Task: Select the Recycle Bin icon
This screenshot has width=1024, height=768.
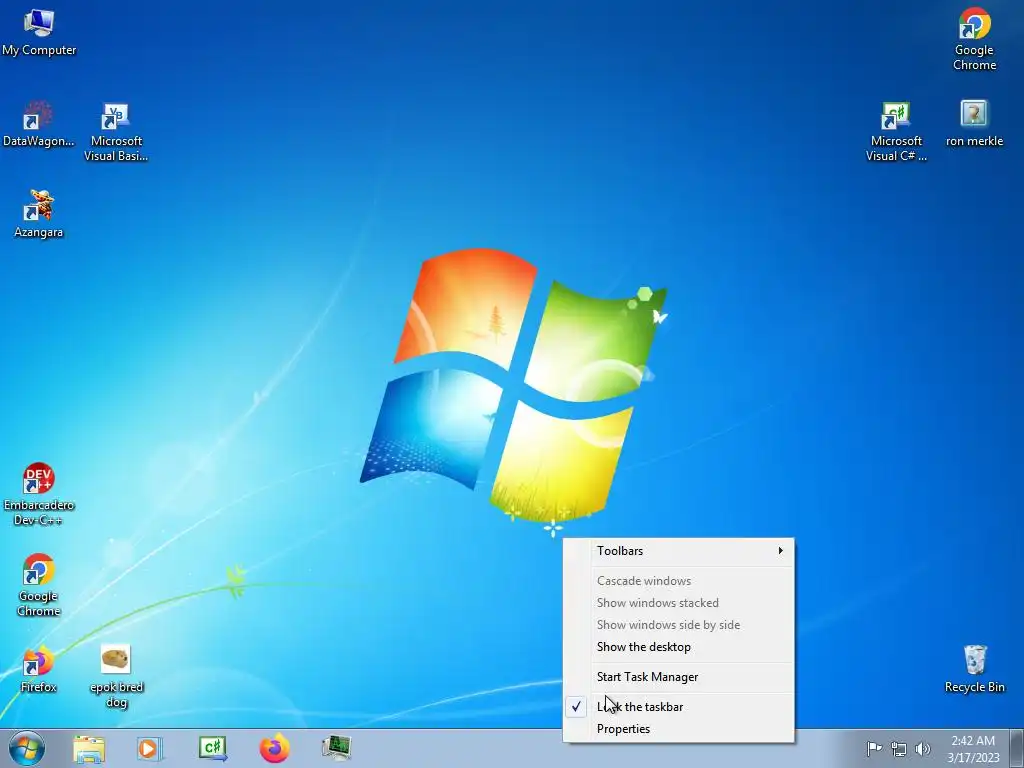Action: [974, 669]
